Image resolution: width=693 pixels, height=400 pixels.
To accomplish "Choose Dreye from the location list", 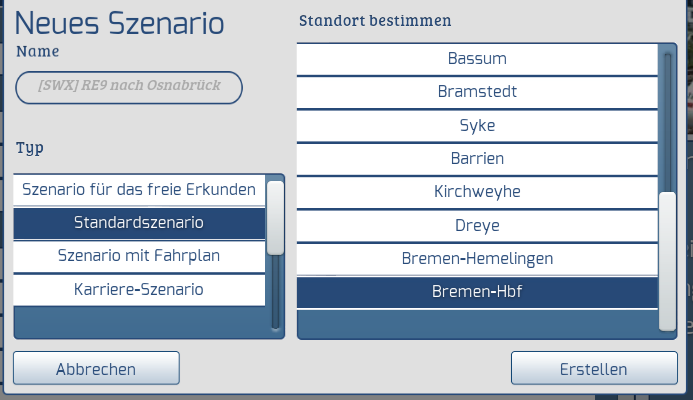I will point(477,226).
